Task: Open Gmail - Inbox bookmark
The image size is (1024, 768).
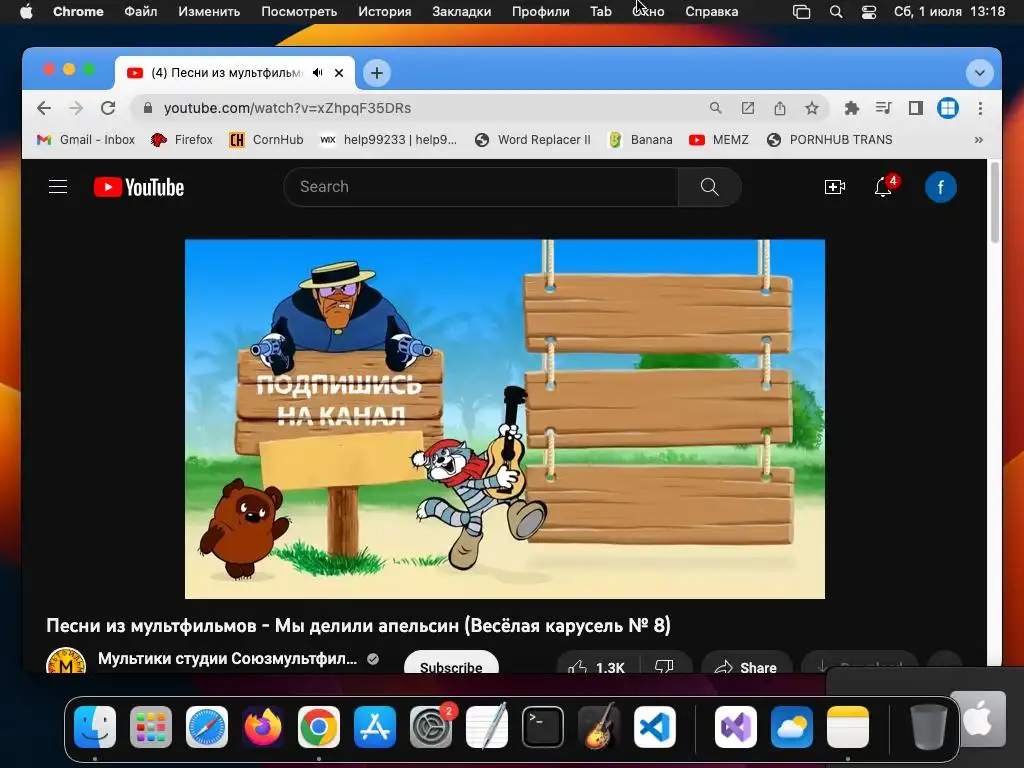Action: coord(86,140)
